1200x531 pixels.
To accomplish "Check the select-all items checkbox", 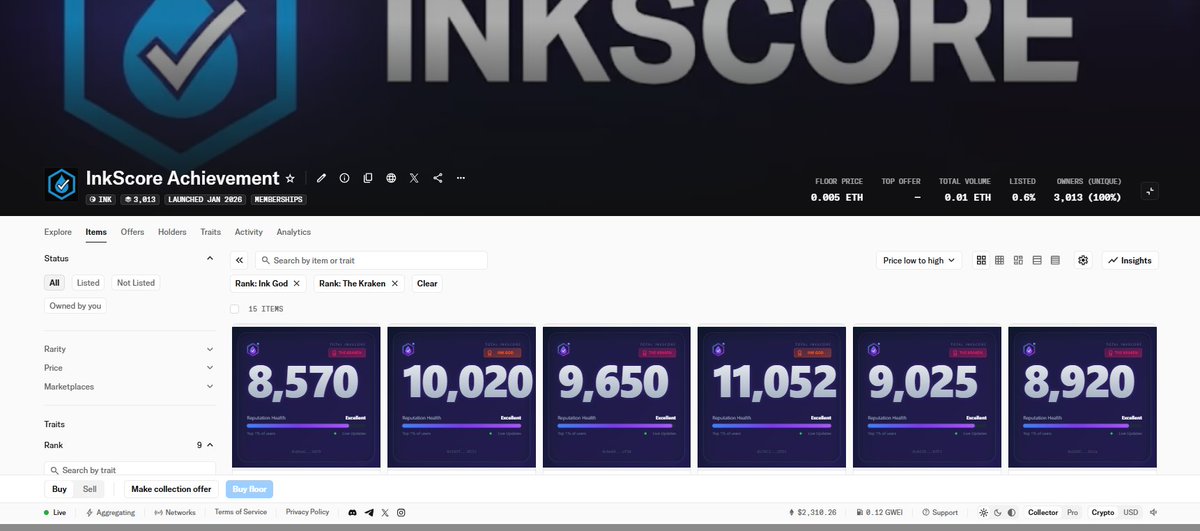I will click(235, 309).
